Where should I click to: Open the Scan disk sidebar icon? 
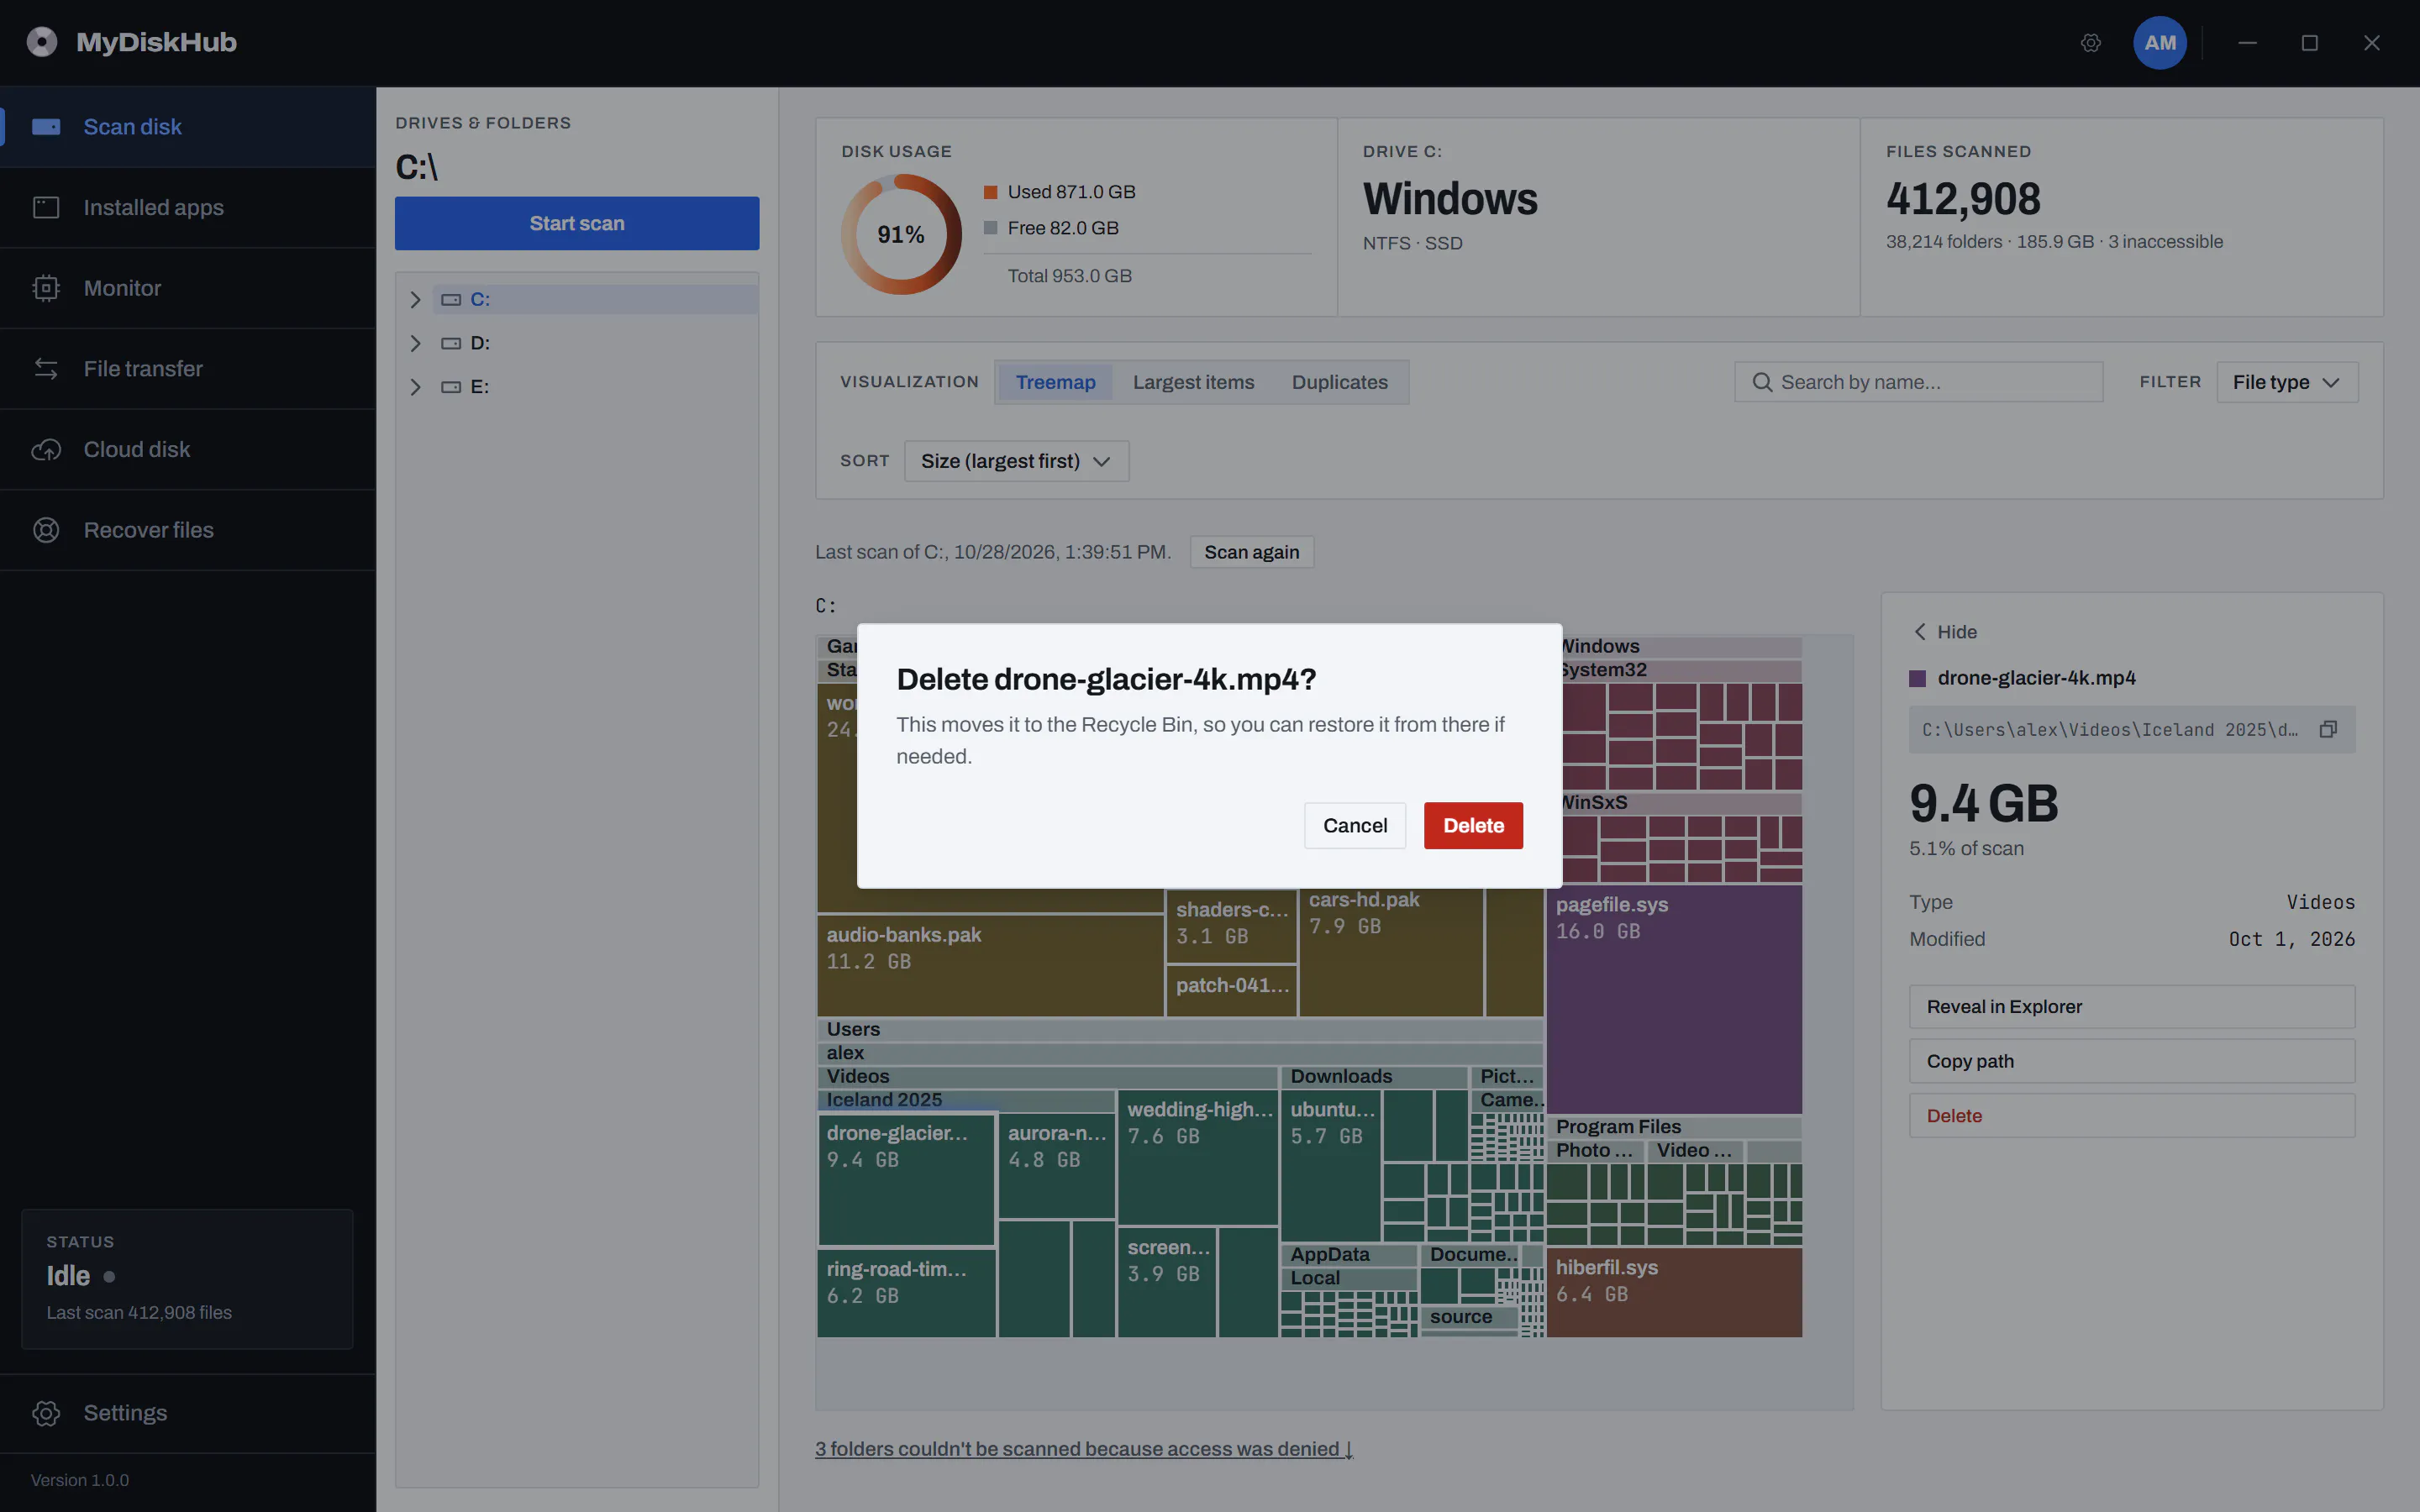pyautogui.click(x=46, y=127)
